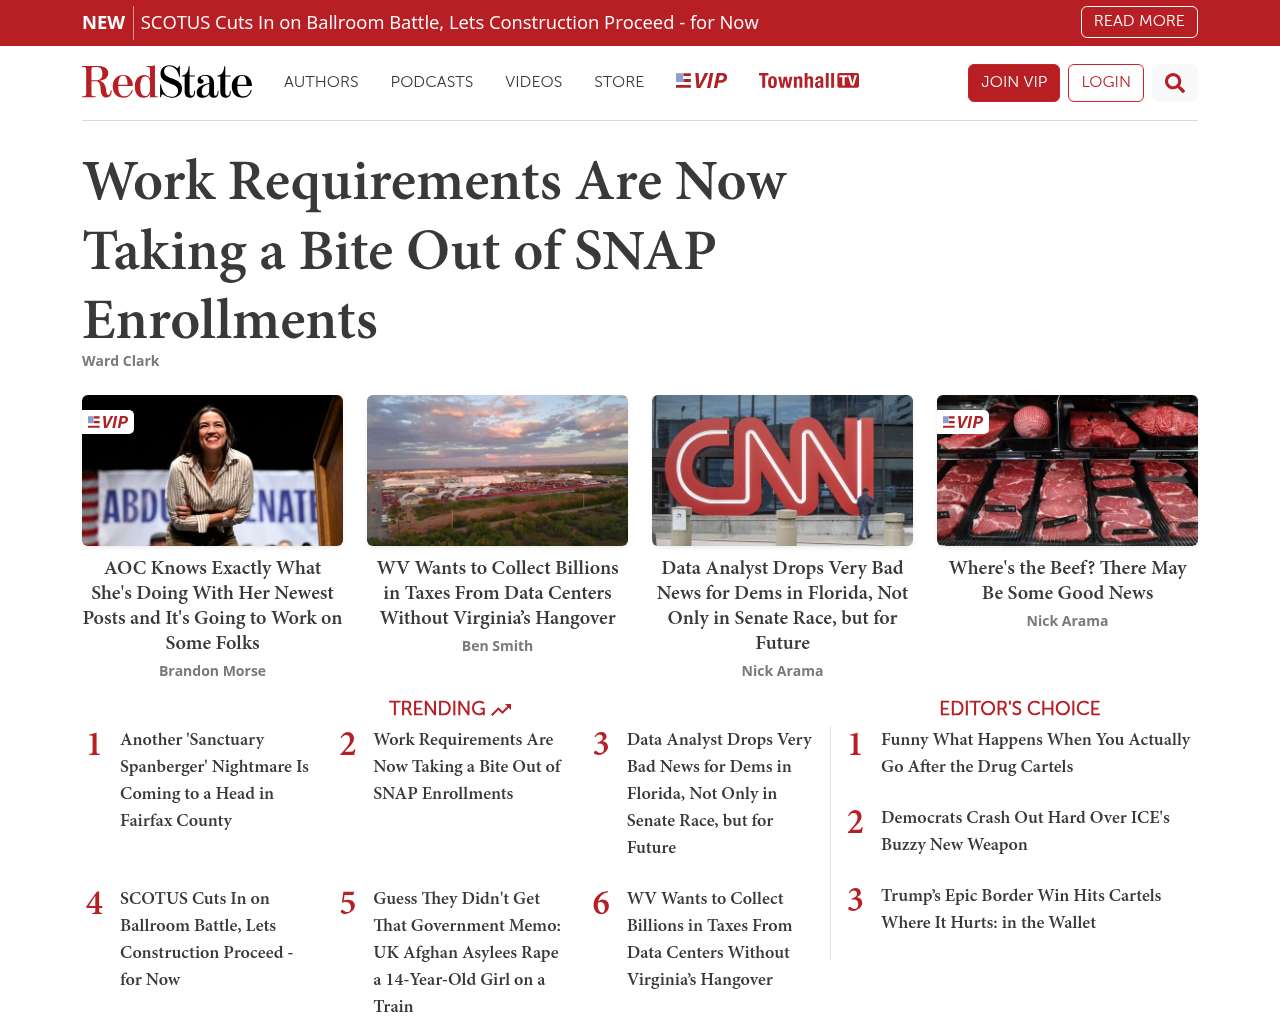Click VIP badge on the AOC thumbnail
Viewport: 1280px width, 1024px height.
[108, 422]
